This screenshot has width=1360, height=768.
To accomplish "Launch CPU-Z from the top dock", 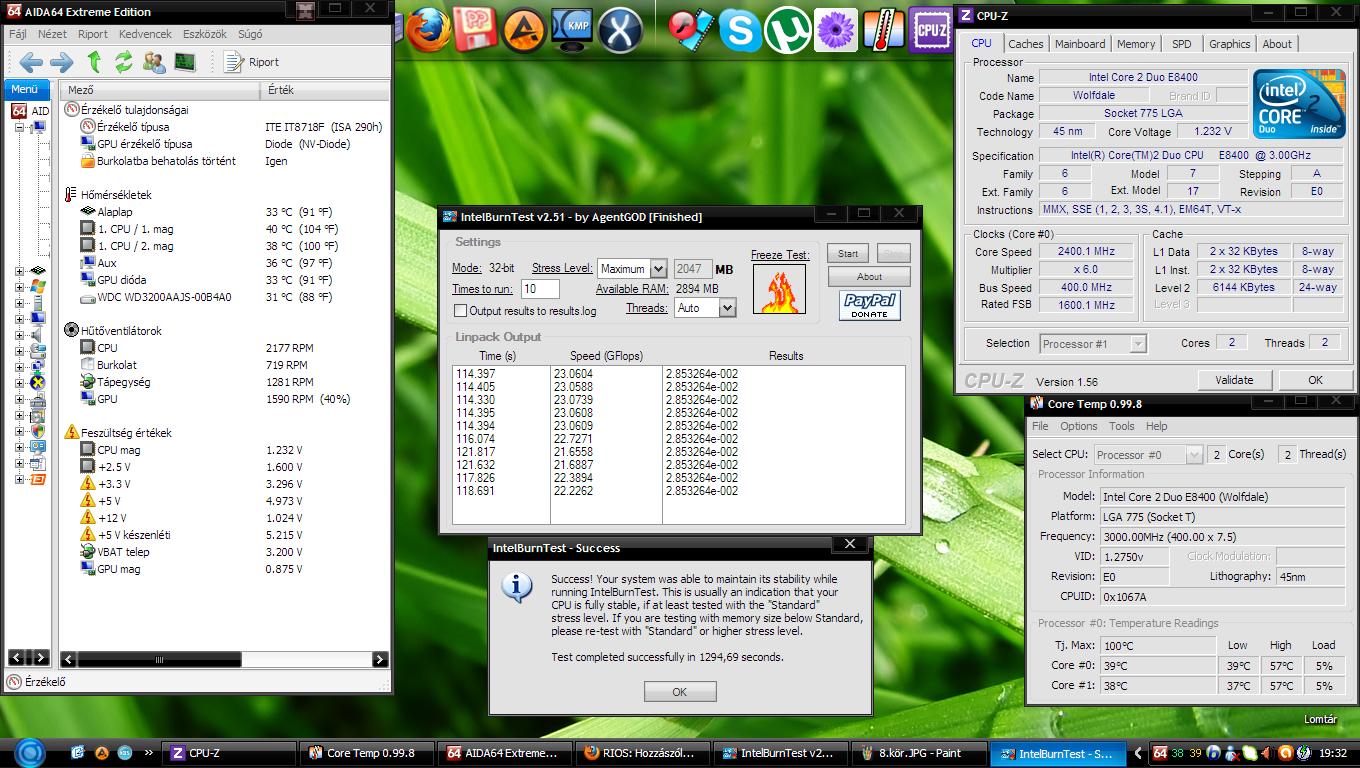I will pyautogui.click(x=930, y=30).
